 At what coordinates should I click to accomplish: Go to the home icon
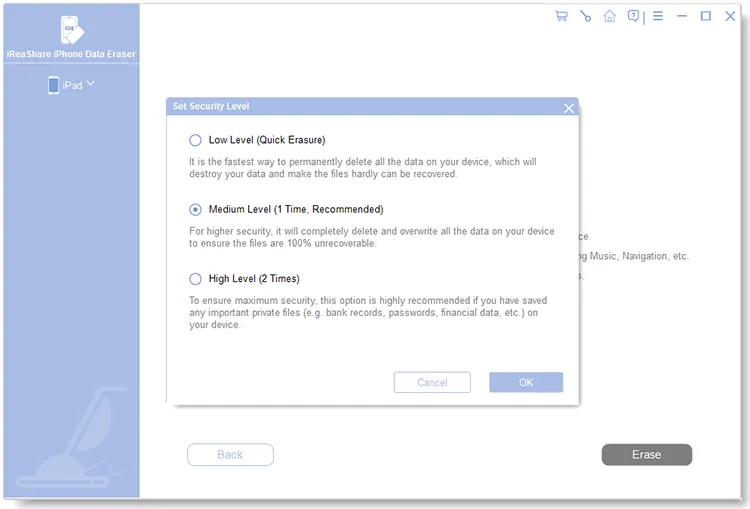tap(609, 16)
